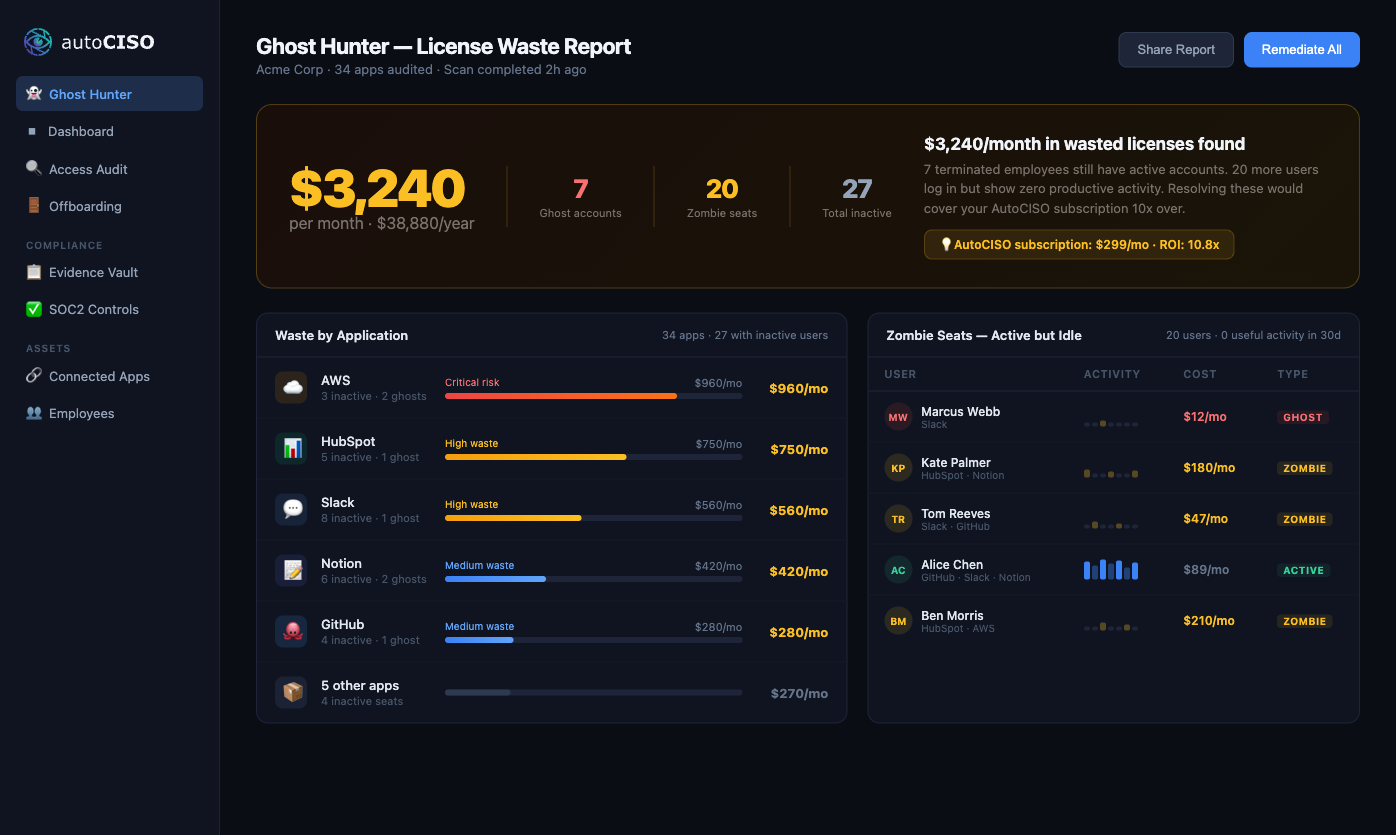This screenshot has height=835, width=1396.
Task: Go to Employees page
Action: coord(109,413)
